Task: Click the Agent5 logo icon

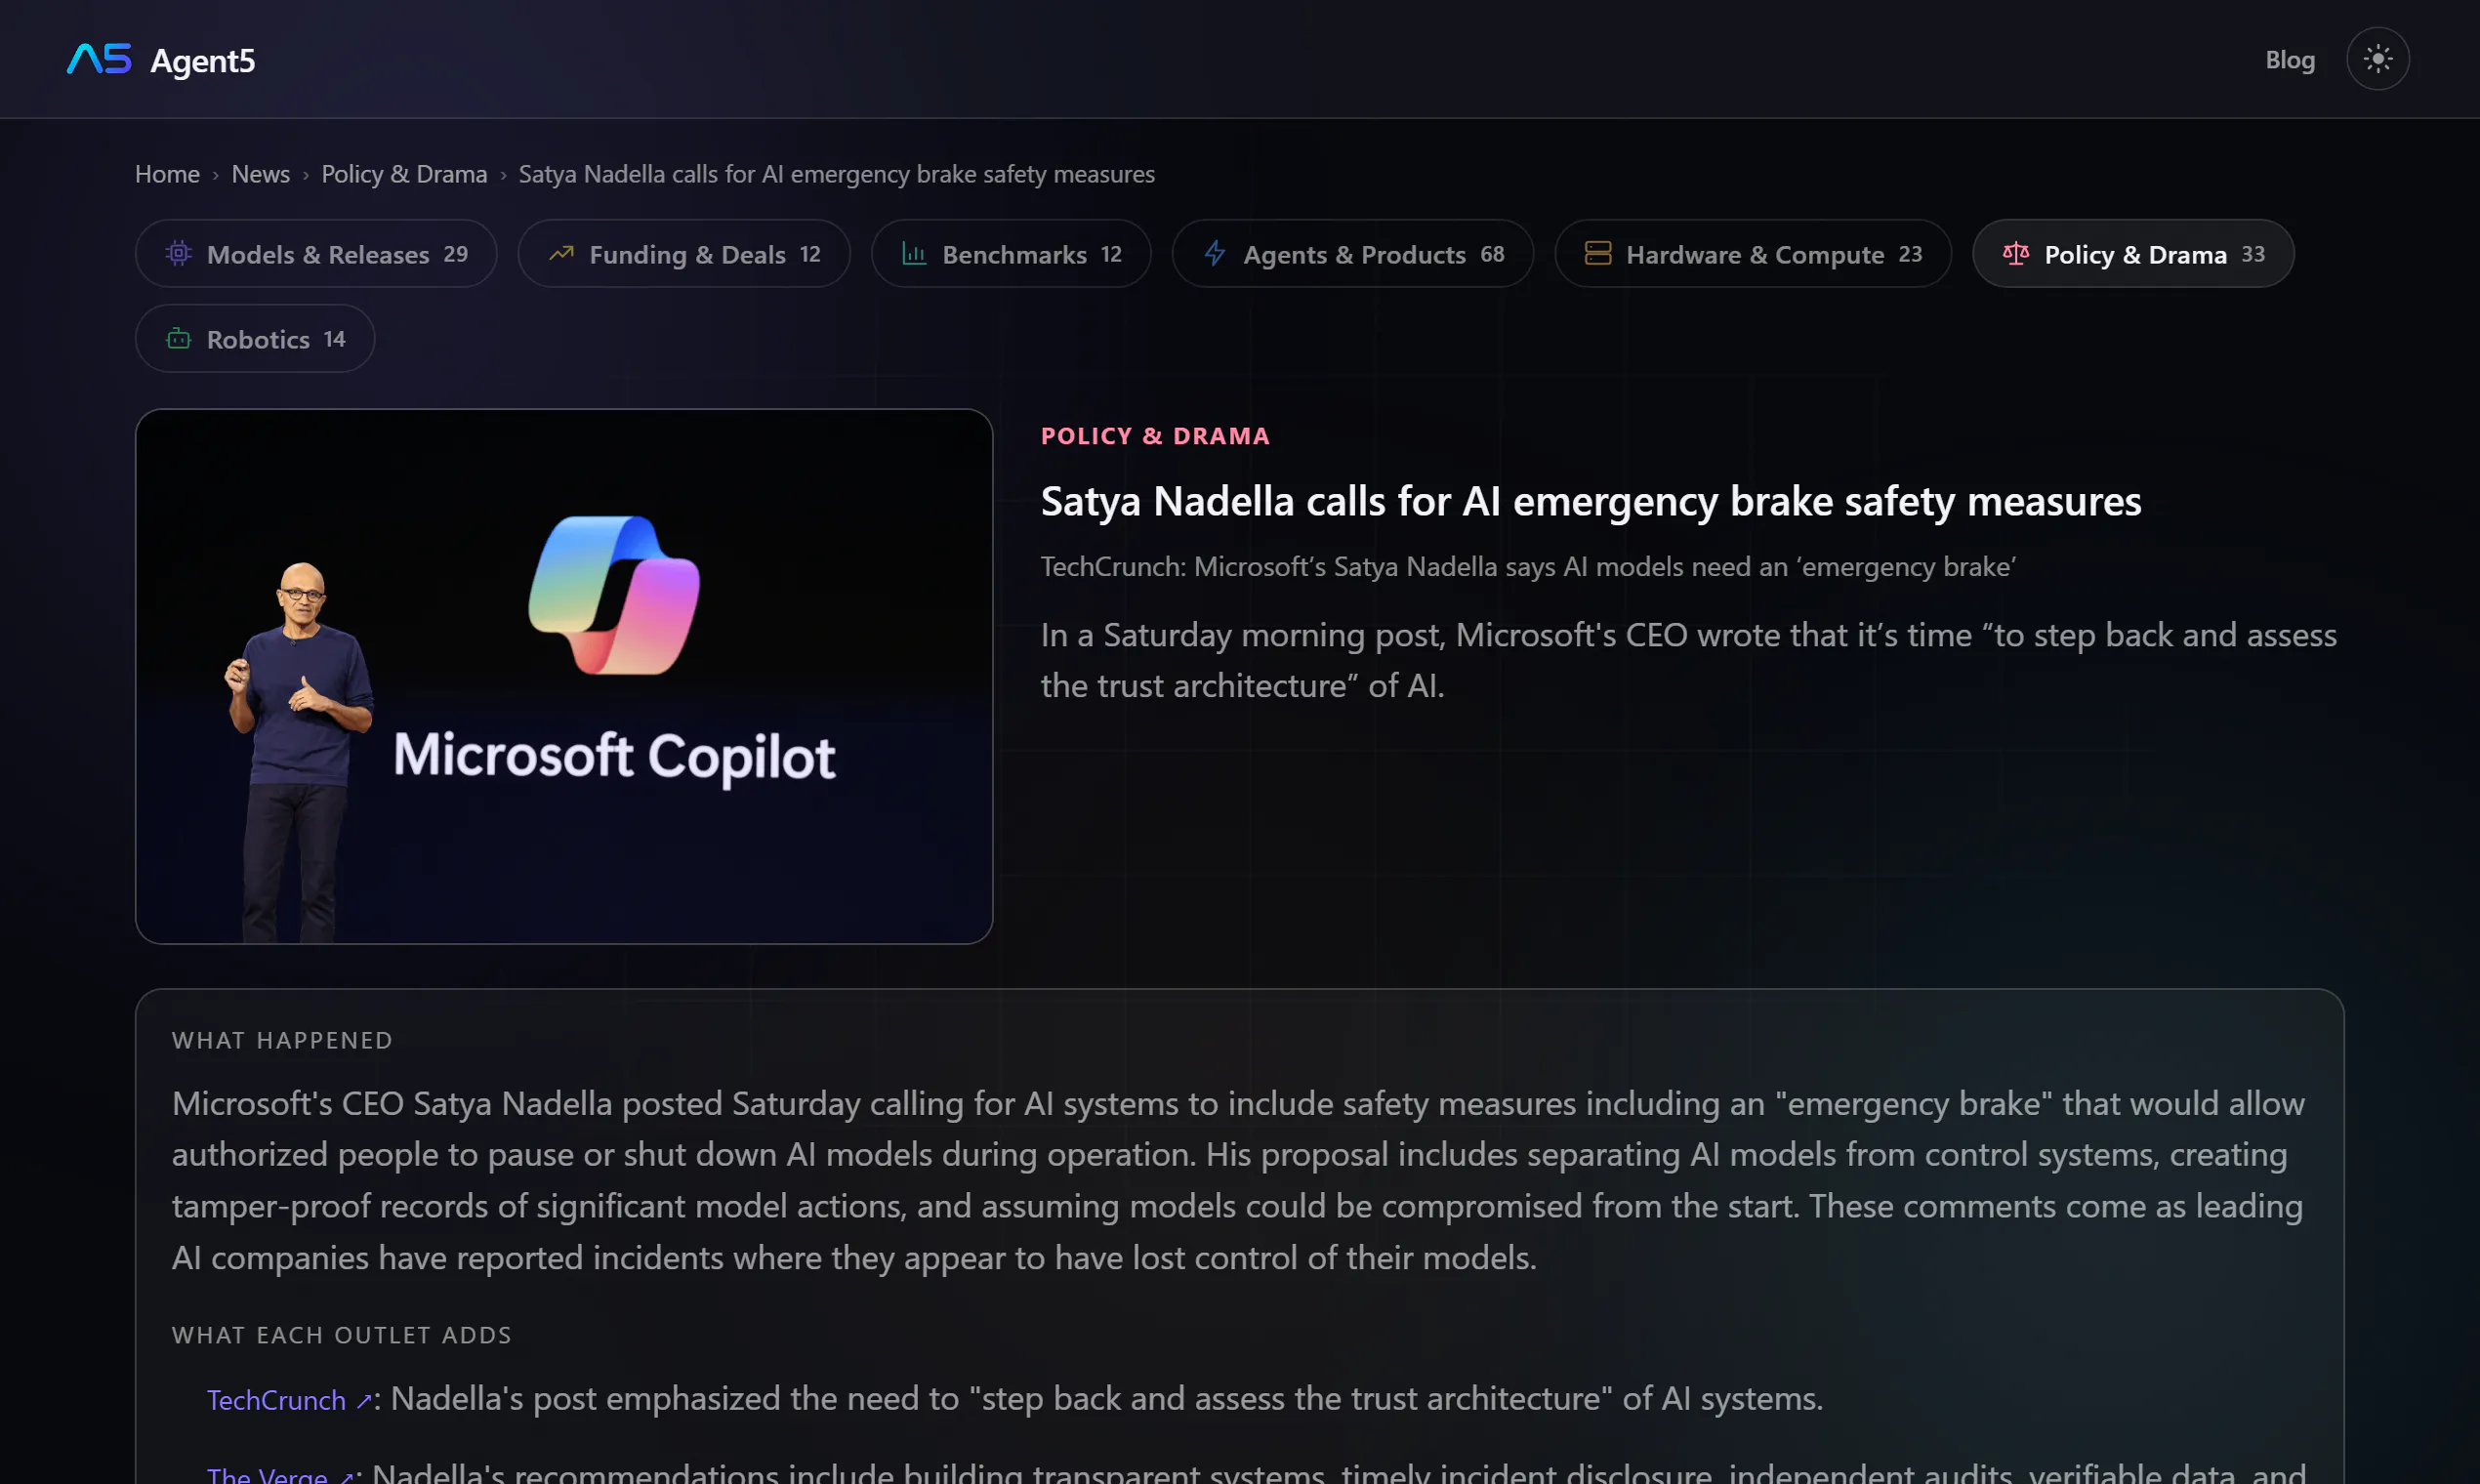Action: (99, 59)
